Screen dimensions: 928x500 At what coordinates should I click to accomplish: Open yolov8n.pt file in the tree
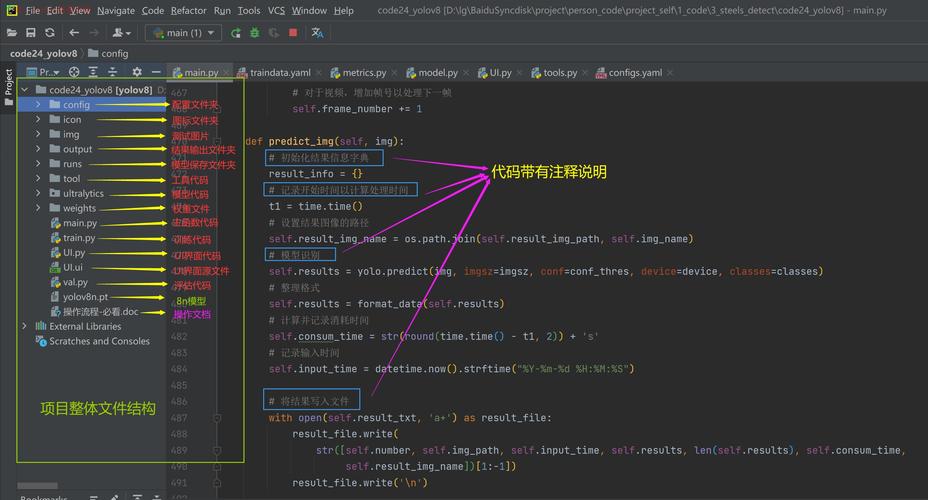tap(85, 297)
